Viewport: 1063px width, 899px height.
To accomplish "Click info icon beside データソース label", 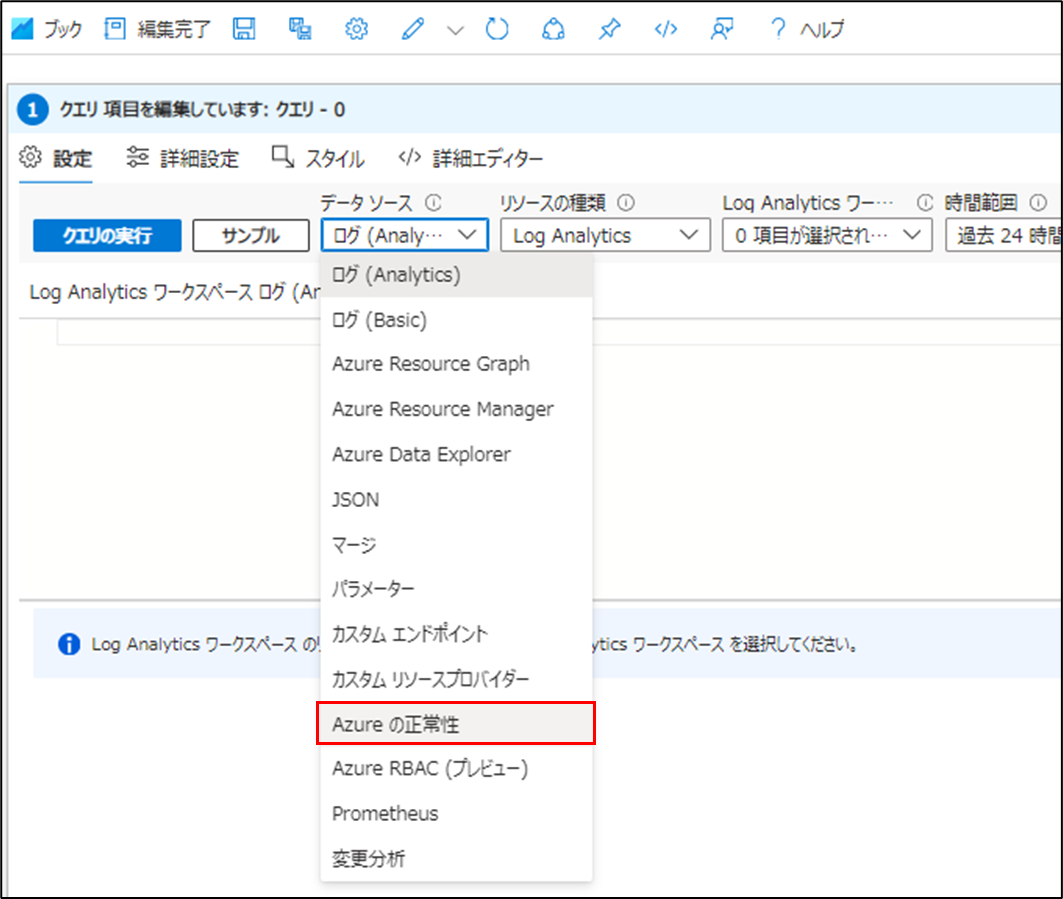I will [x=433, y=202].
